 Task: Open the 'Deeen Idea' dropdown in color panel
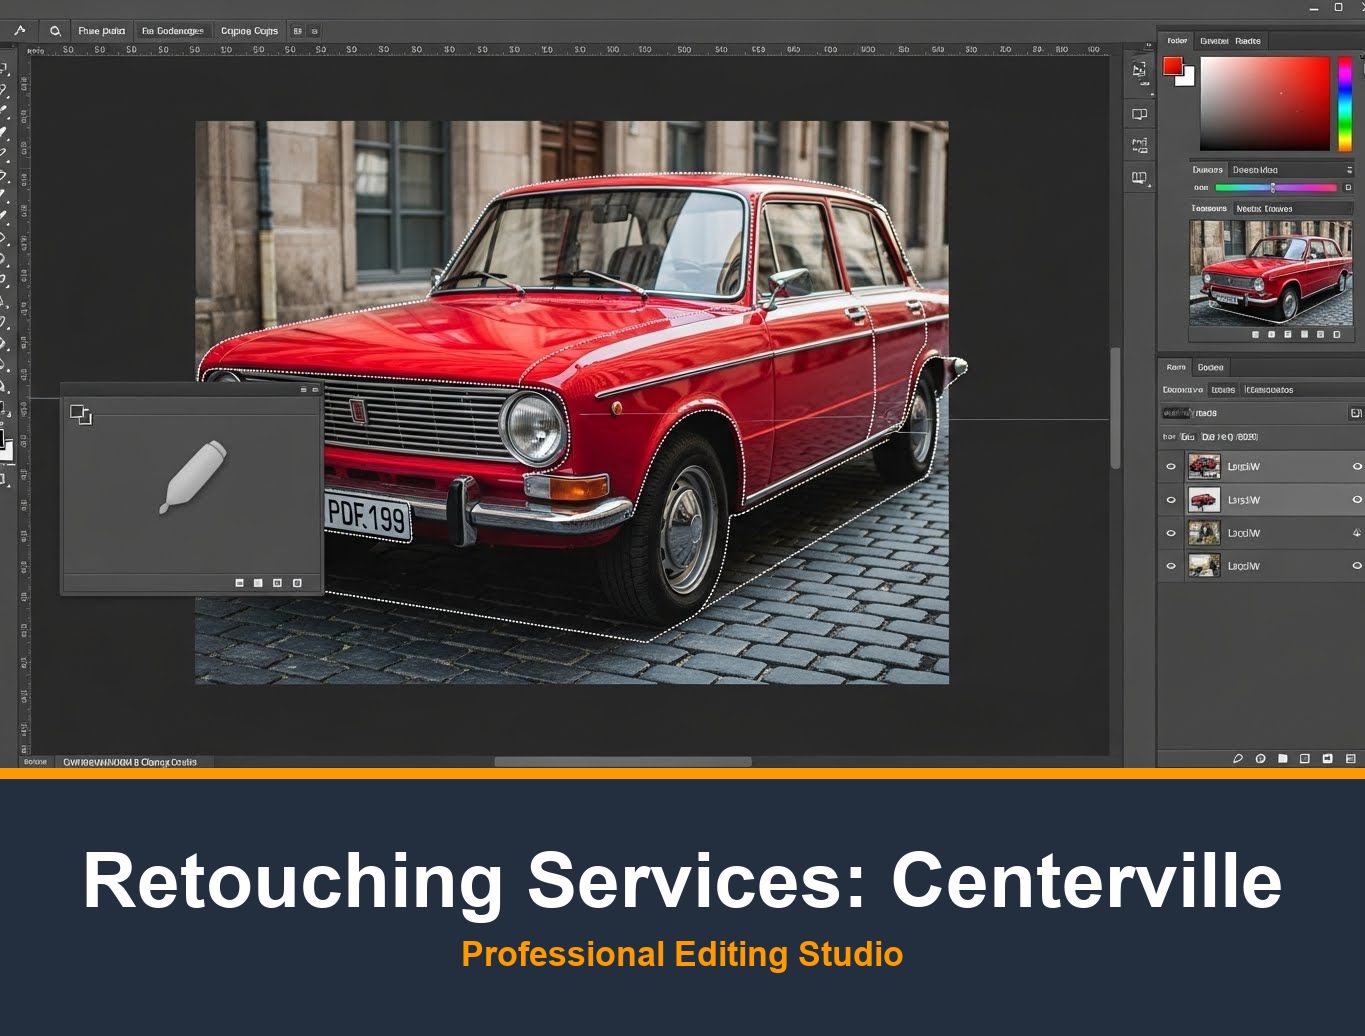tap(1290, 170)
